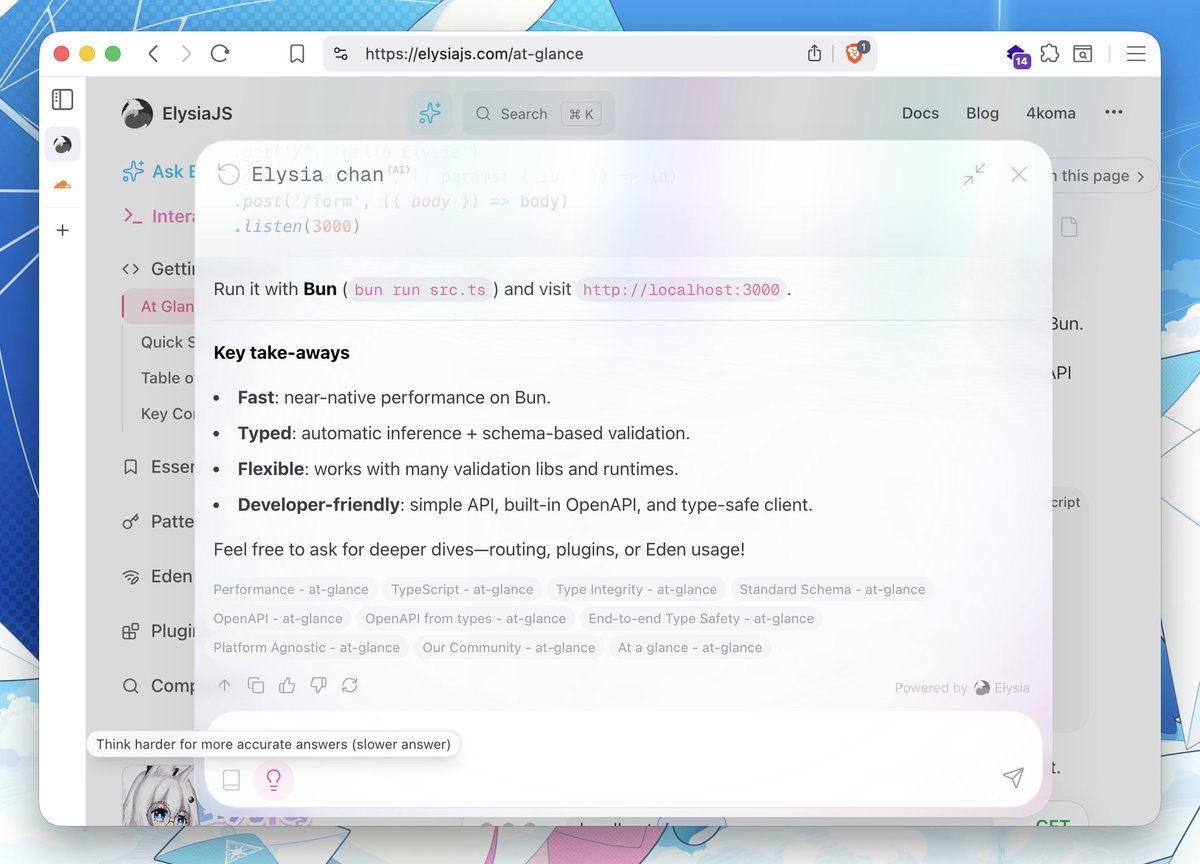The width and height of the screenshot is (1200, 864).
Task: Share this page via share icon
Action: click(x=814, y=54)
